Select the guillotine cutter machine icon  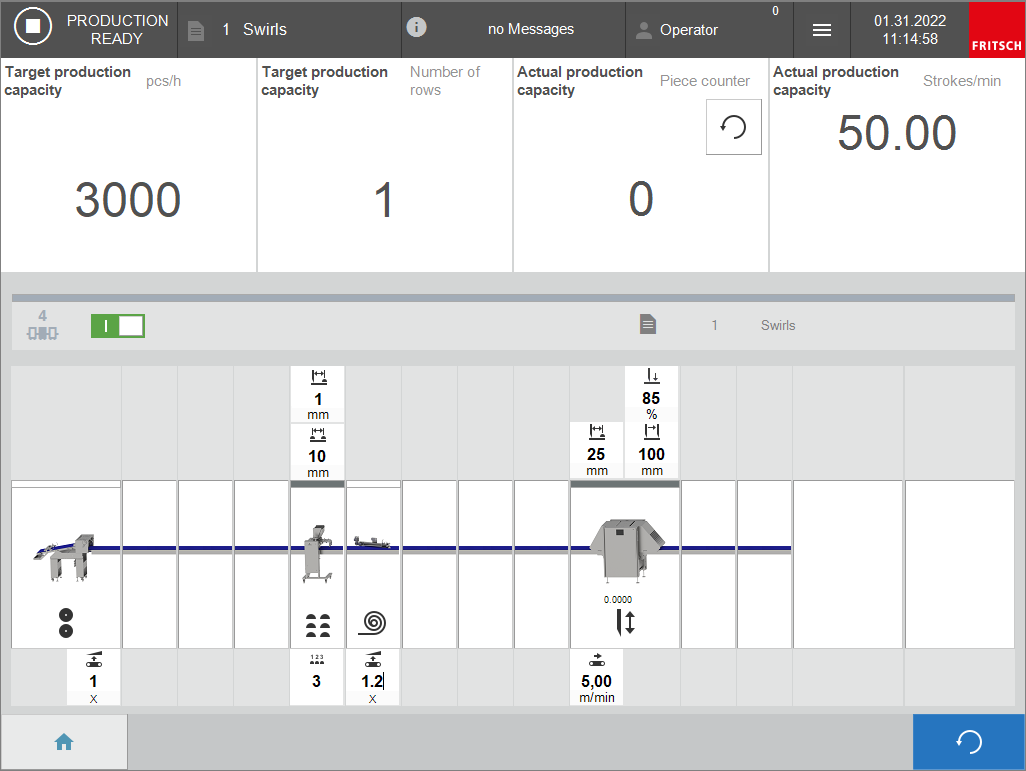[625, 549]
